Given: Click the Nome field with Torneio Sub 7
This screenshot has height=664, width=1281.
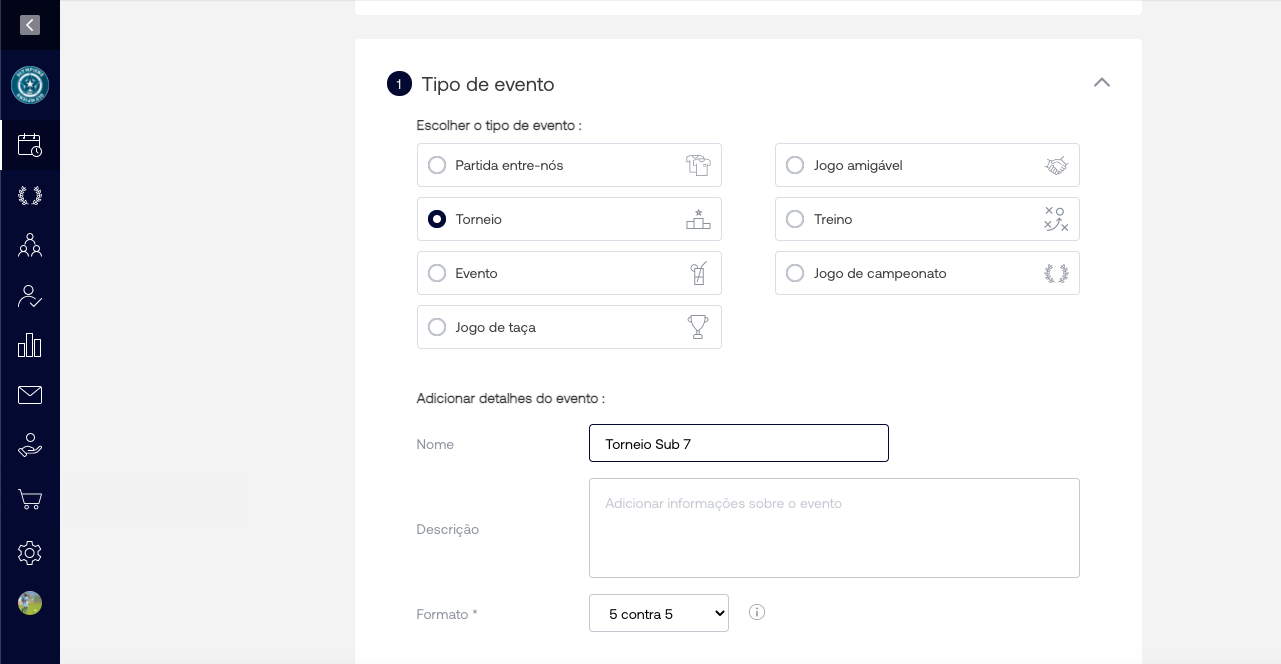Looking at the screenshot, I should pyautogui.click(x=738, y=444).
